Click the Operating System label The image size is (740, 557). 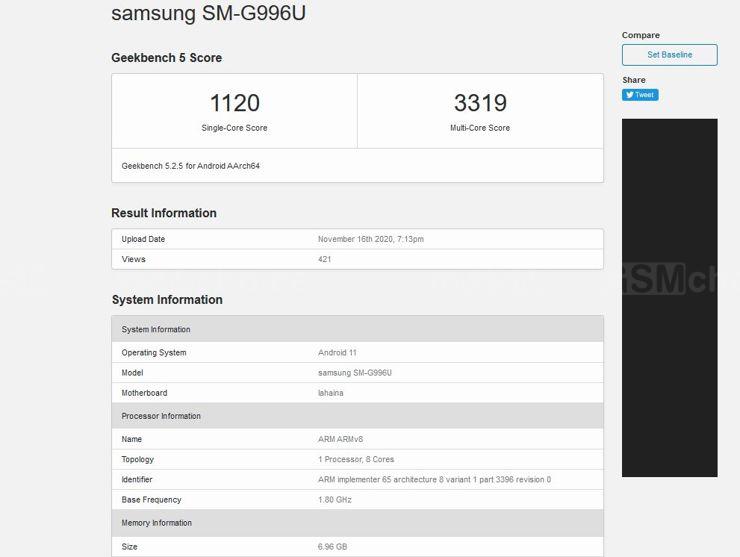point(154,353)
